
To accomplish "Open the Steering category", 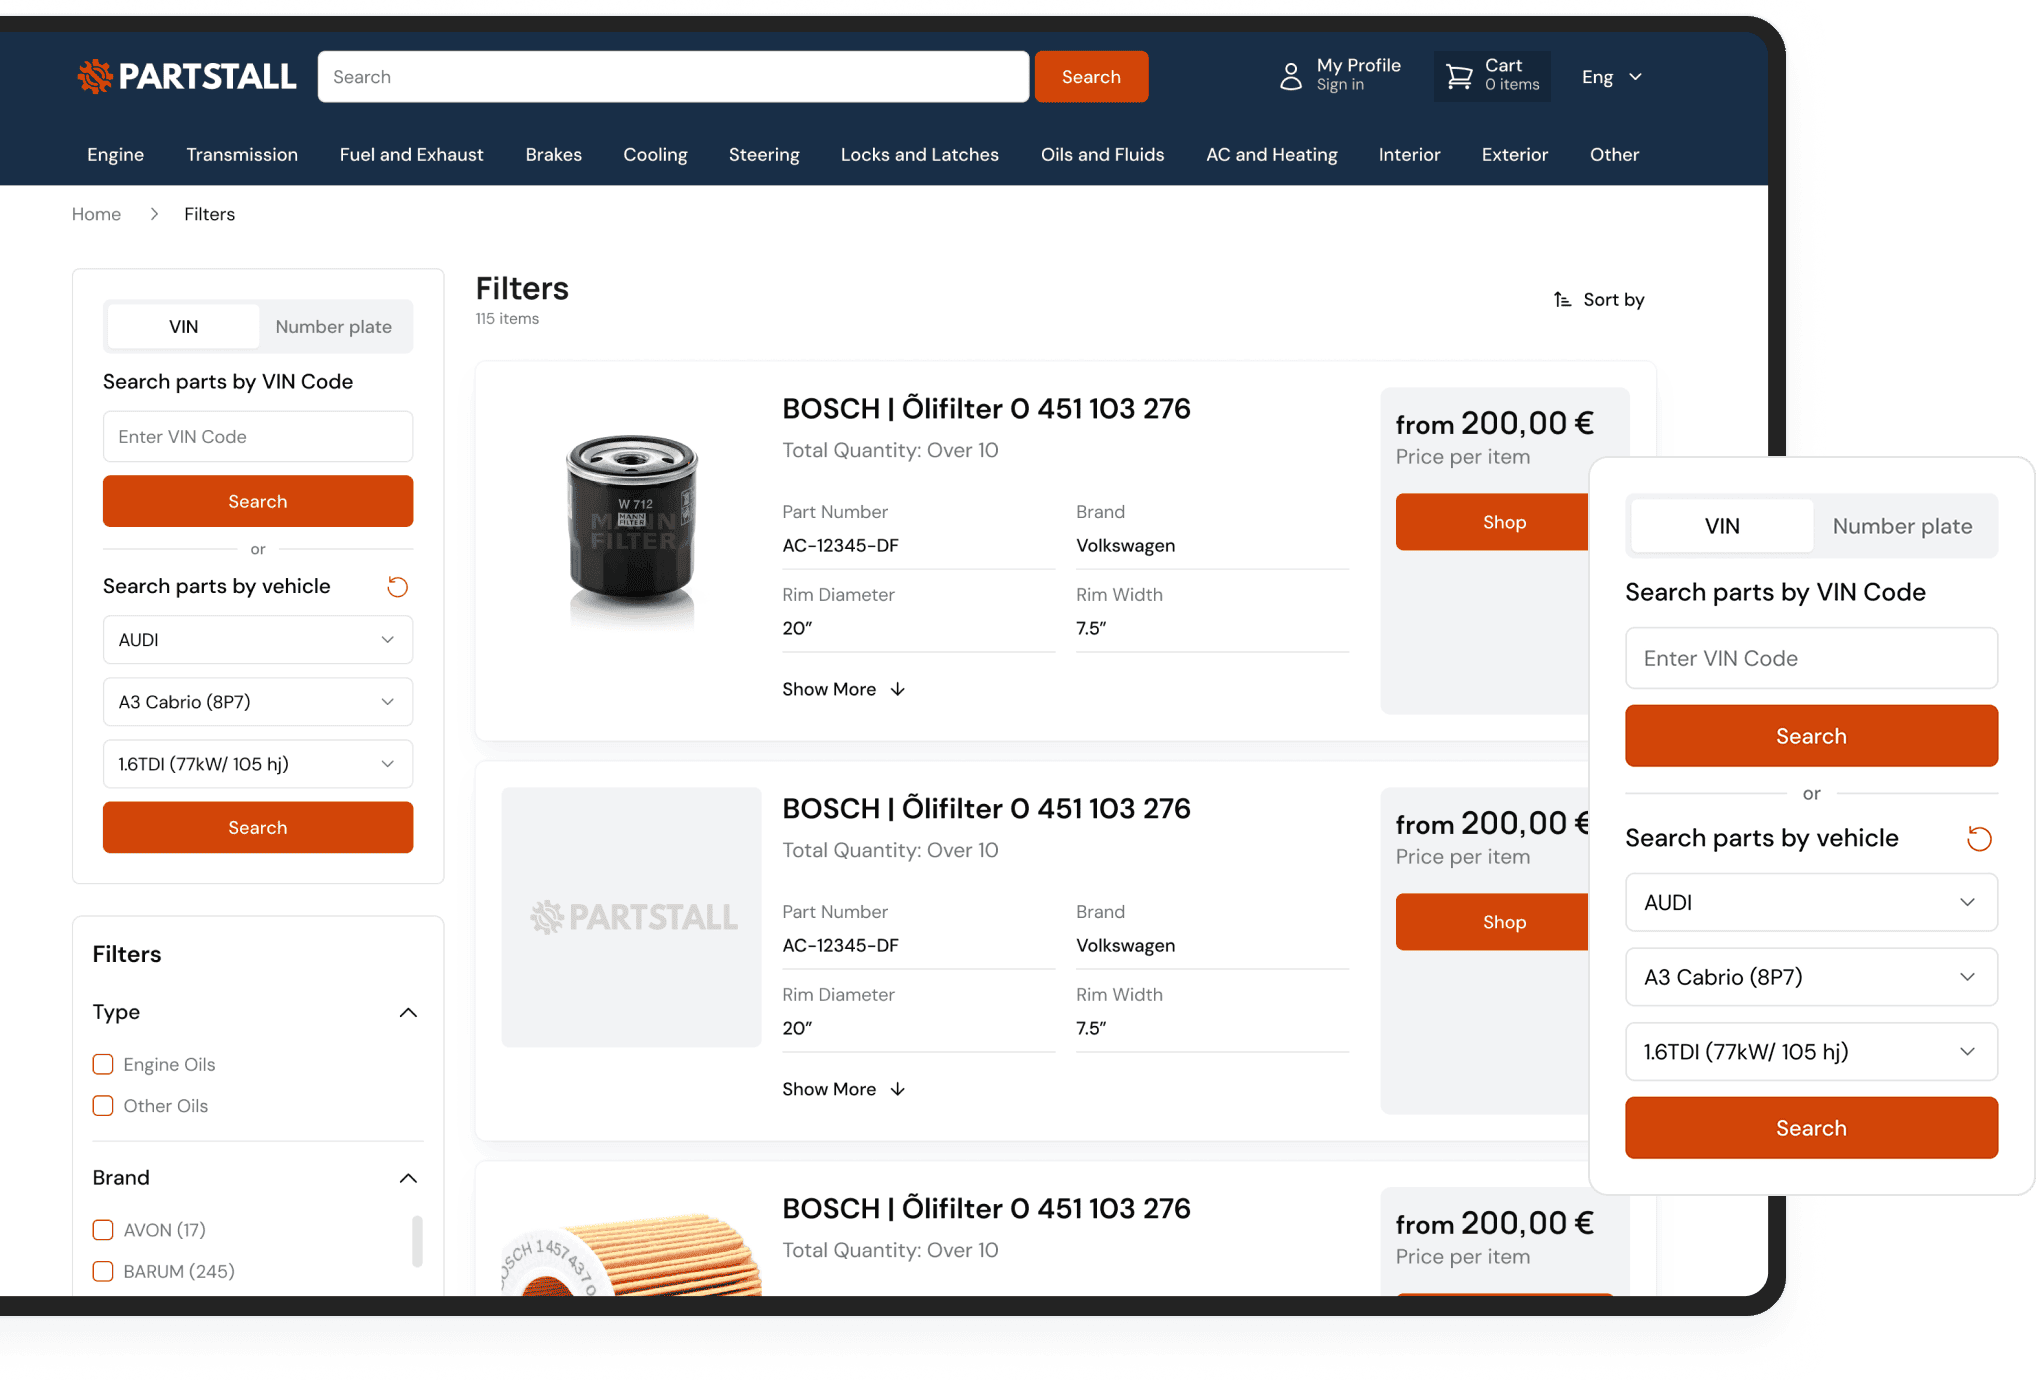I will [764, 154].
